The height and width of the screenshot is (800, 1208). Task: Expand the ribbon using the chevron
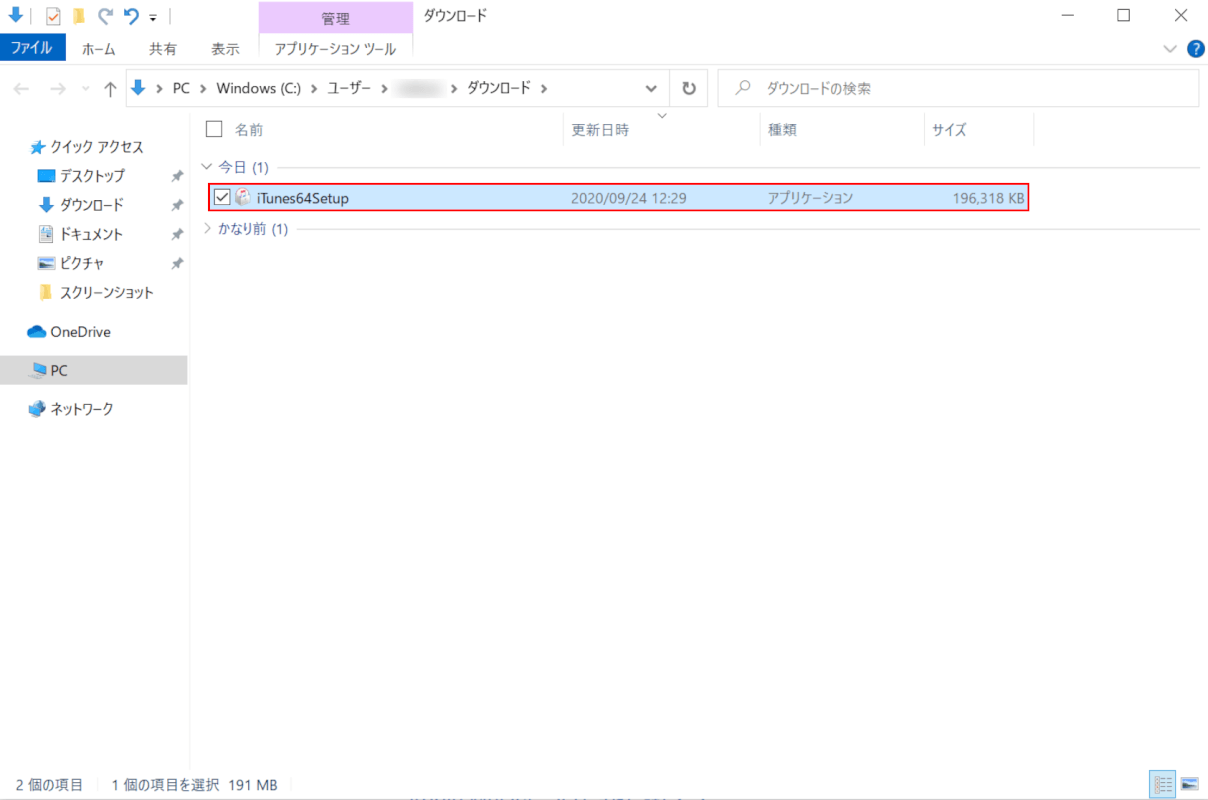[x=1171, y=48]
